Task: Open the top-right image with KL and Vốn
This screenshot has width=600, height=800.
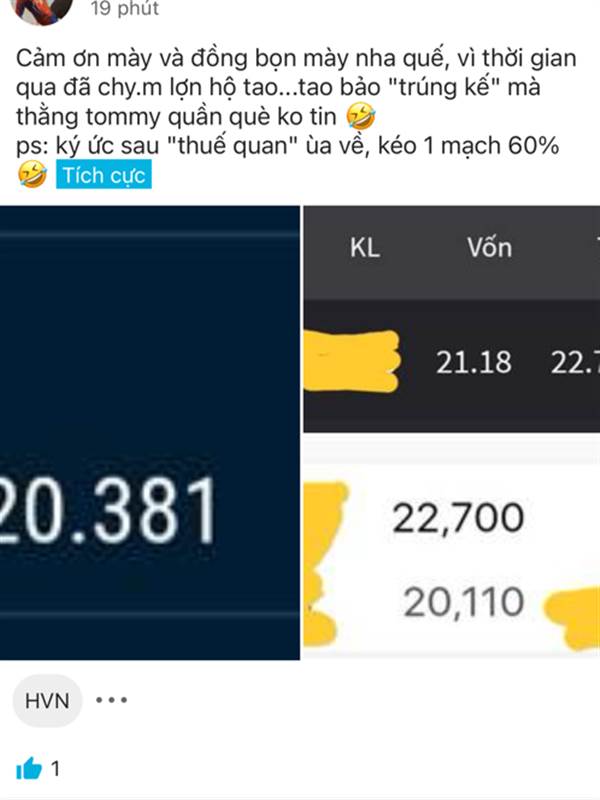Action: tap(452, 319)
